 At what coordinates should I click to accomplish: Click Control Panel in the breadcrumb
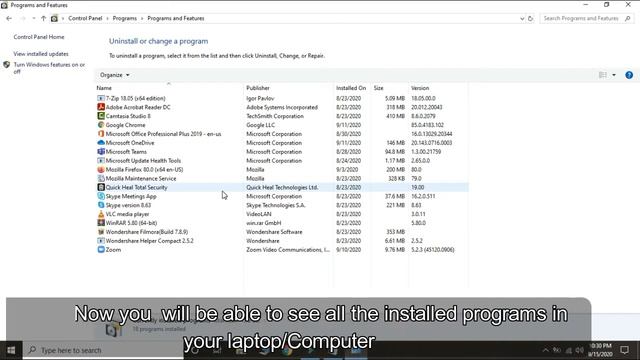click(x=85, y=18)
